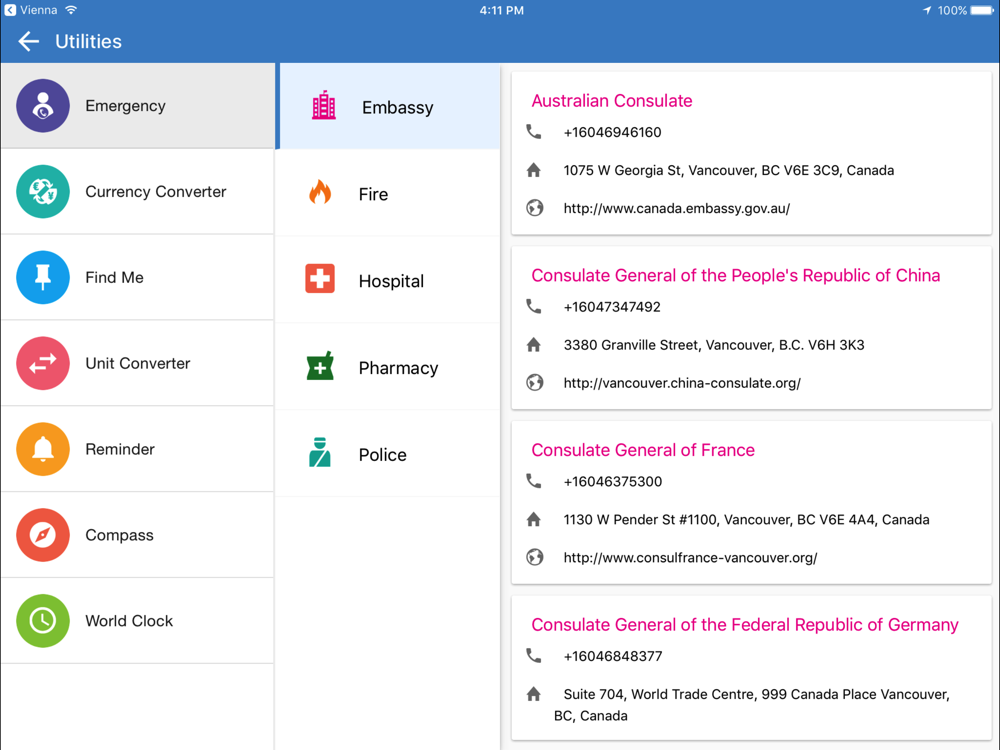
Task: Tap address Suite 704, World Trade Centre
Action: [x=751, y=705]
